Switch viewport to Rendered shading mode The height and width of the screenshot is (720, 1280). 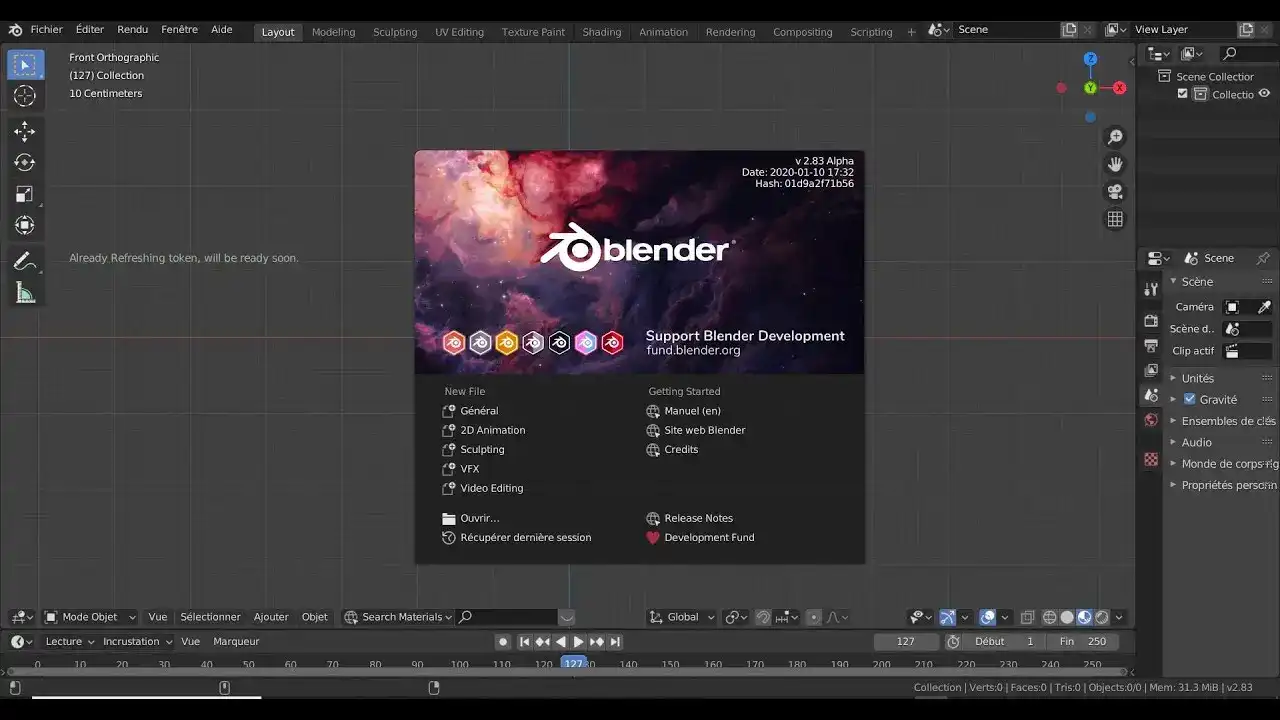click(x=1104, y=617)
